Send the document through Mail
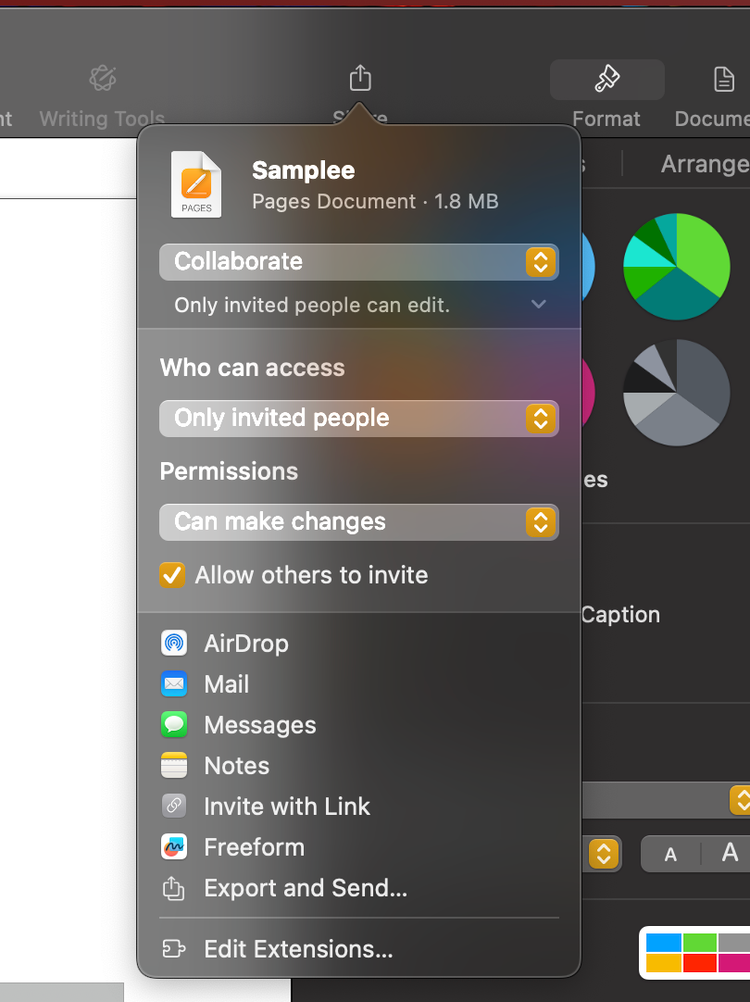This screenshot has height=1002, width=750. (x=226, y=685)
